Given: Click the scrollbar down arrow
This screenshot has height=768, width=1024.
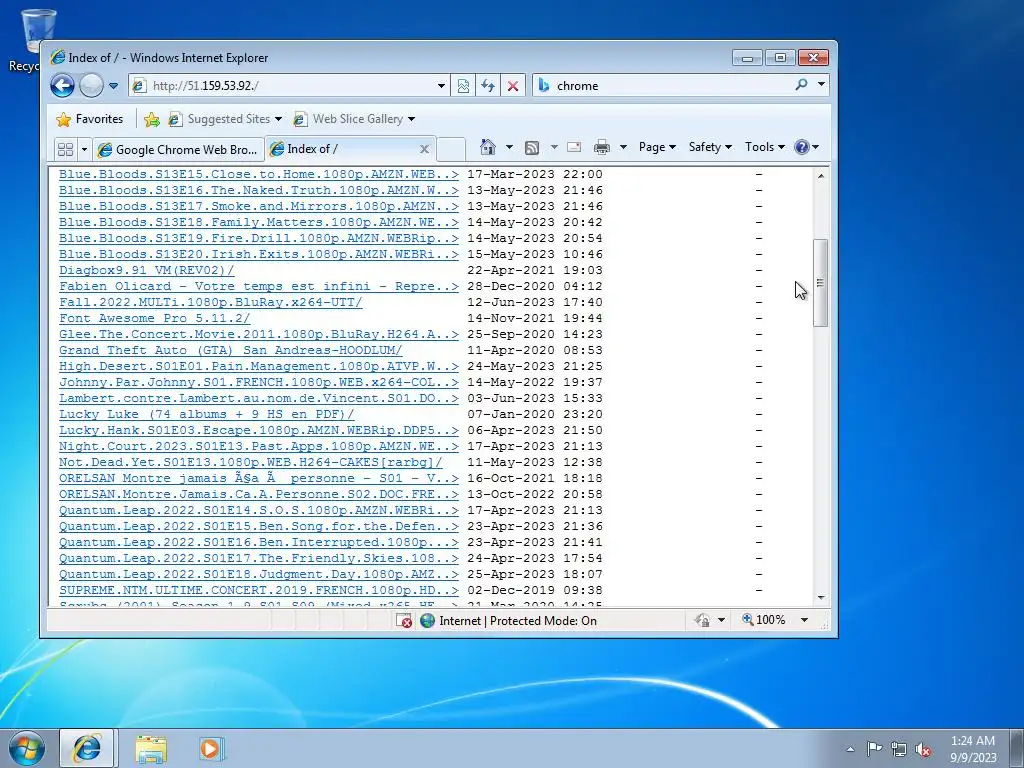Looking at the screenshot, I should (821, 598).
